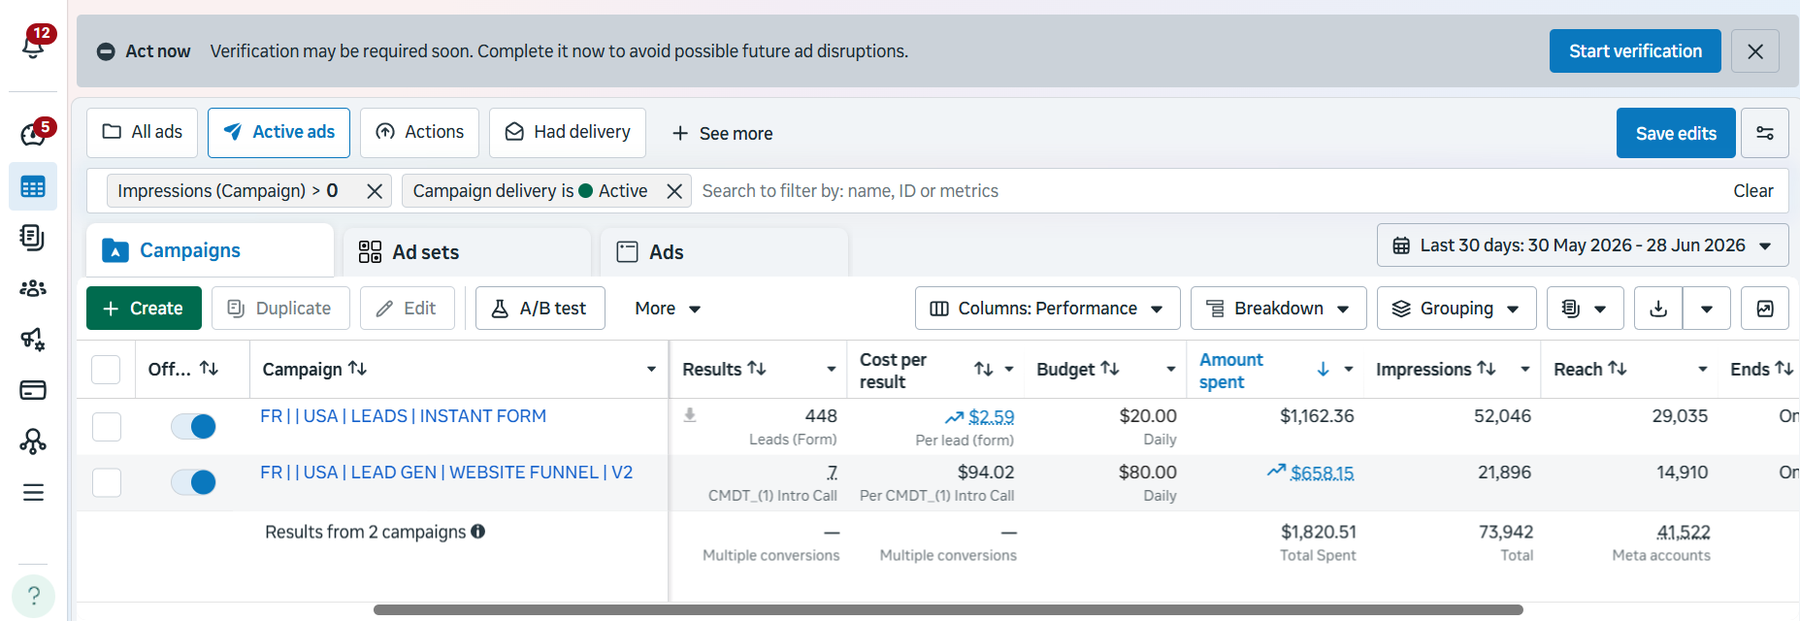Select the Active ads view
This screenshot has width=1800, height=621.
[x=279, y=132]
